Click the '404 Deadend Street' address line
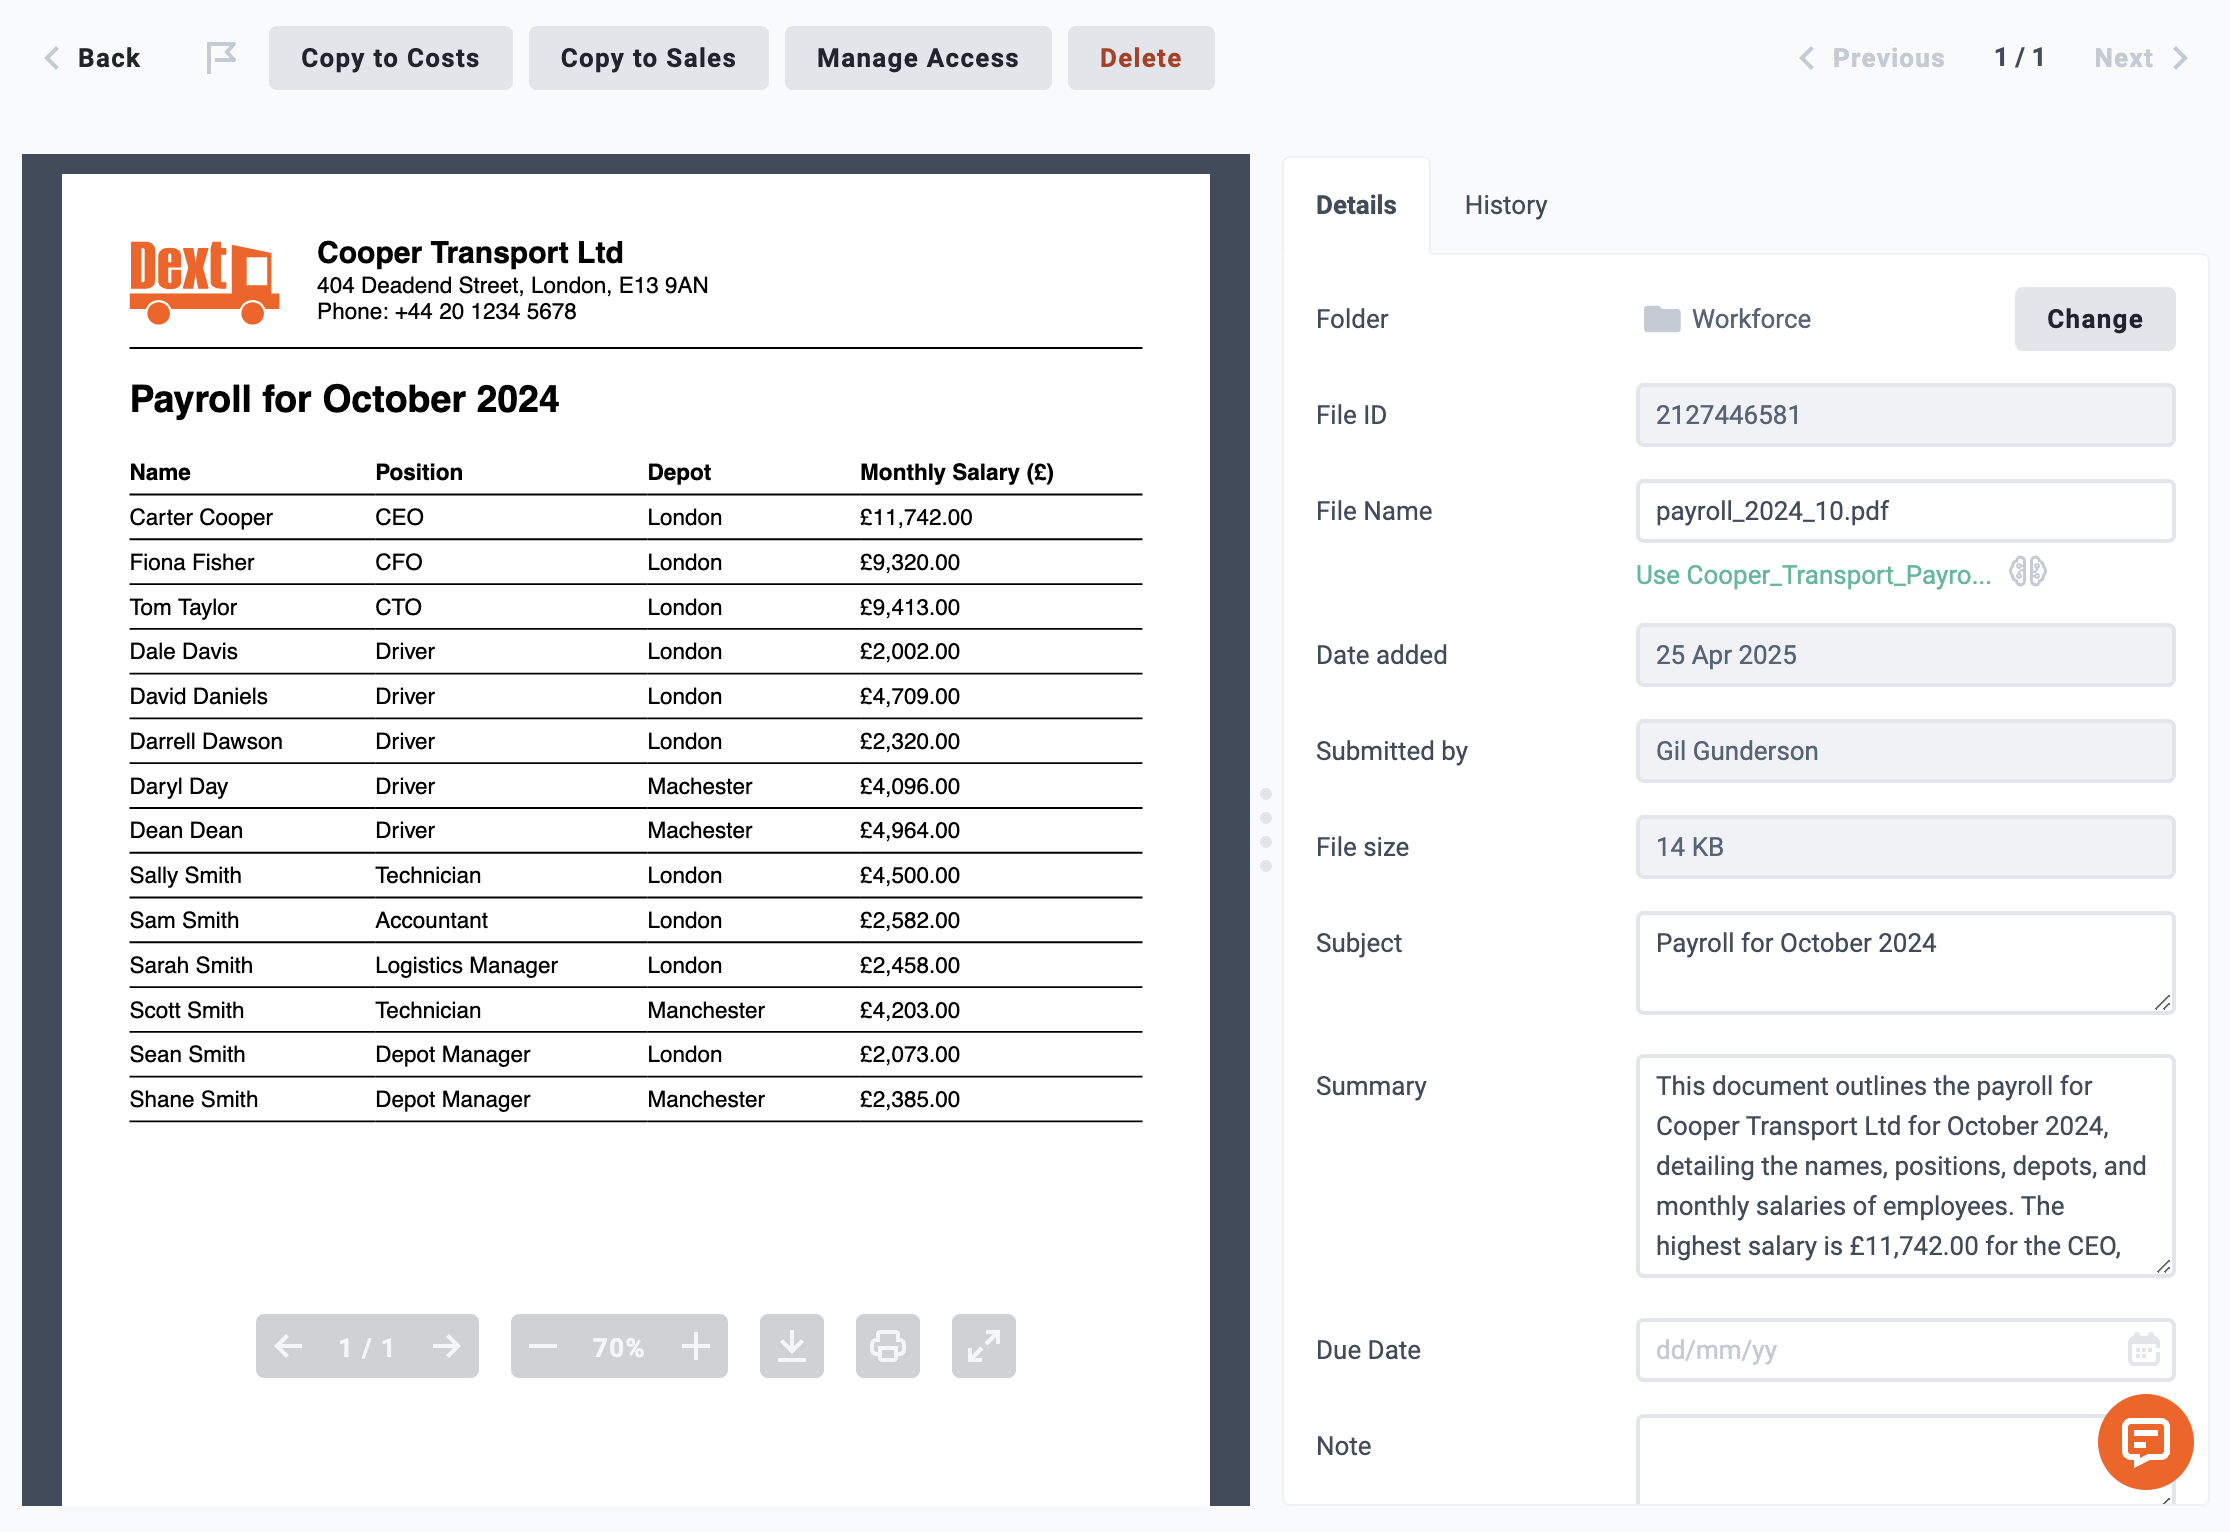The width and height of the screenshot is (2230, 1532). point(512,285)
